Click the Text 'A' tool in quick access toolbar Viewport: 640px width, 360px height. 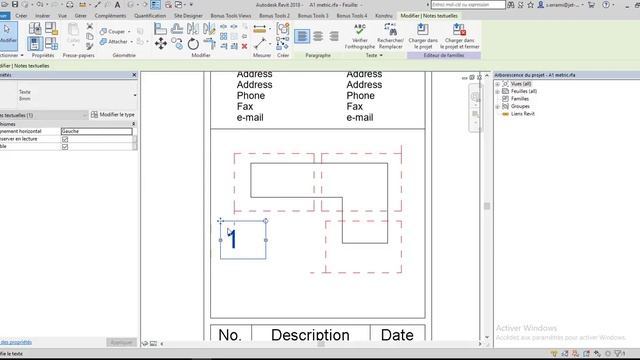117,5
